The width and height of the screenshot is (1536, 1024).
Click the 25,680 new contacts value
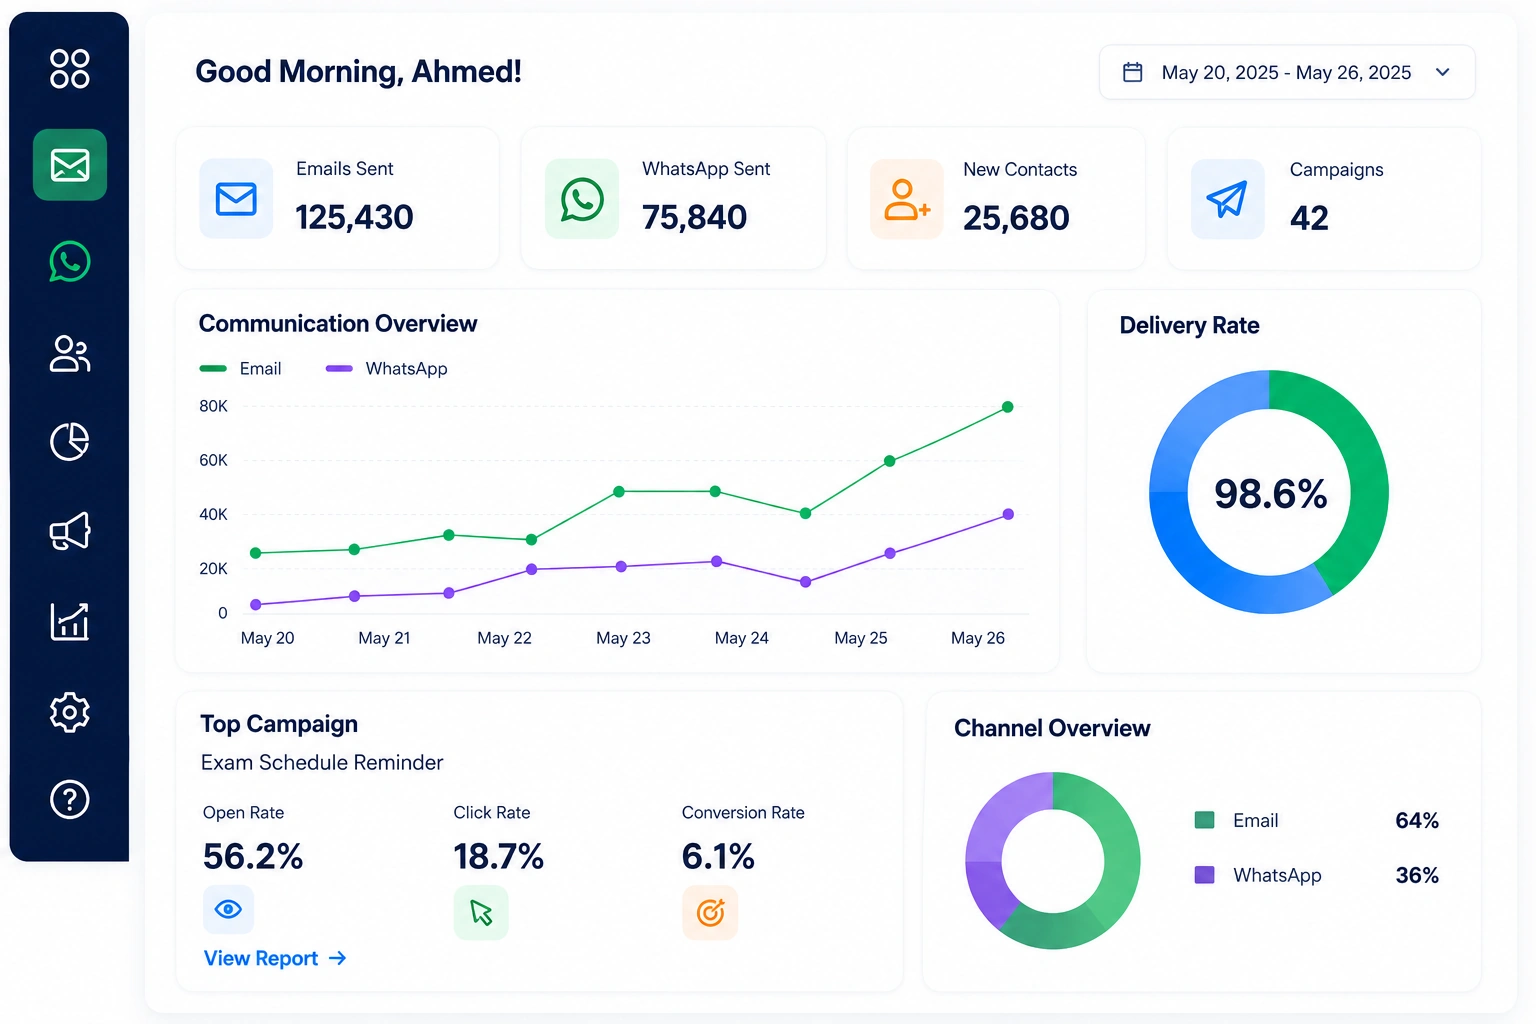1016,218
